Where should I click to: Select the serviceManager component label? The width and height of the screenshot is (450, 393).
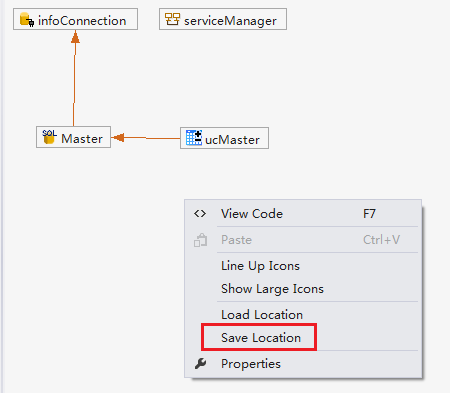pos(230,21)
